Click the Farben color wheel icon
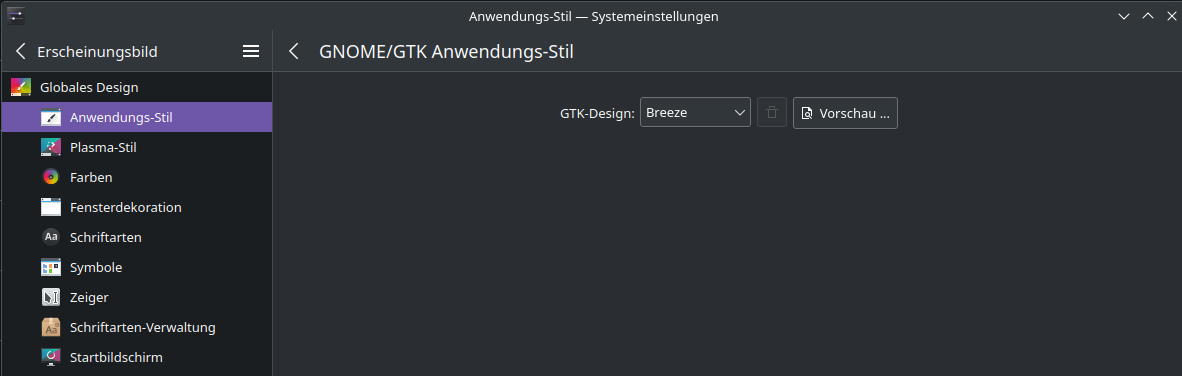 (51, 178)
